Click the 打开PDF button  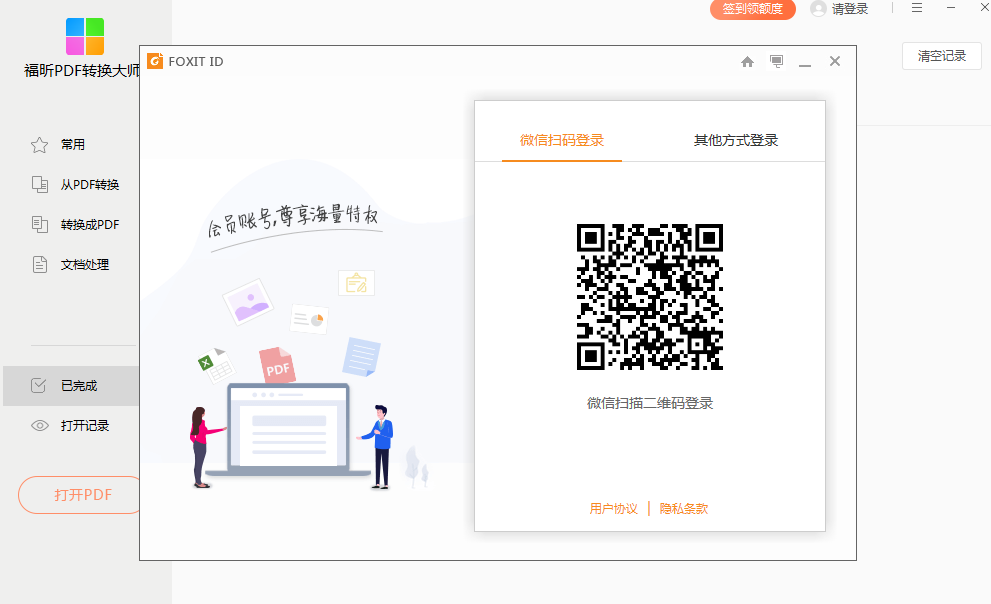click(79, 495)
